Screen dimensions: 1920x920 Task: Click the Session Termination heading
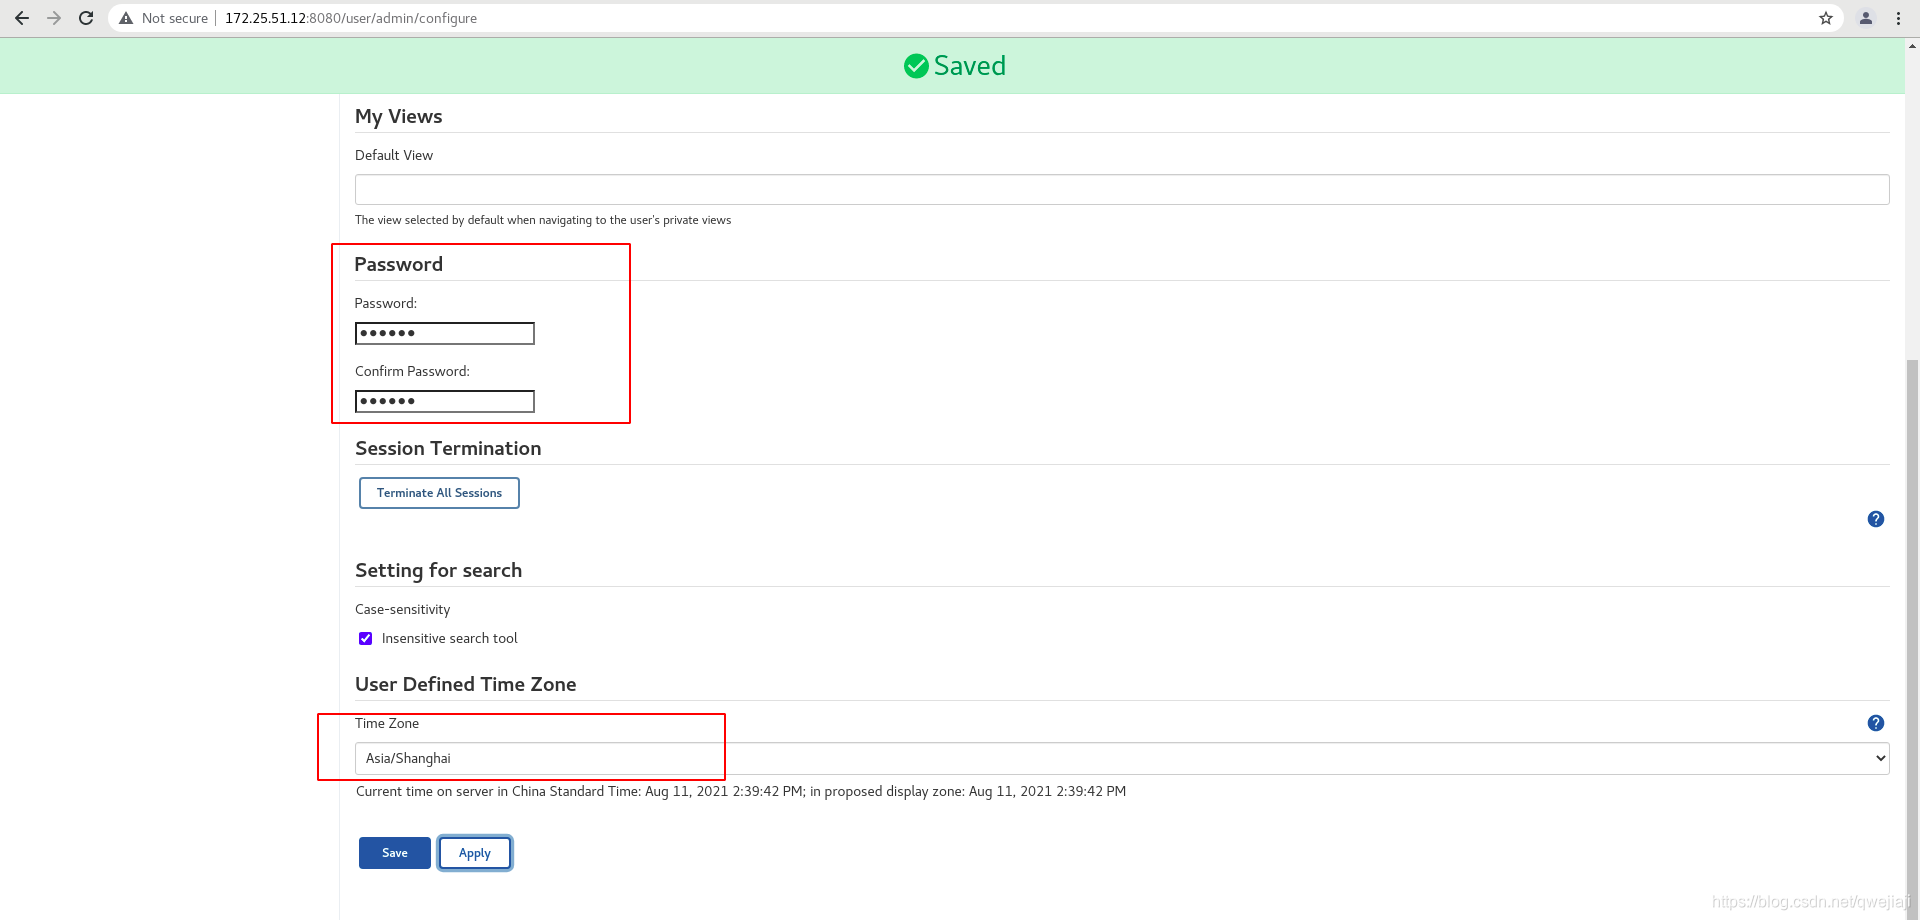448,449
